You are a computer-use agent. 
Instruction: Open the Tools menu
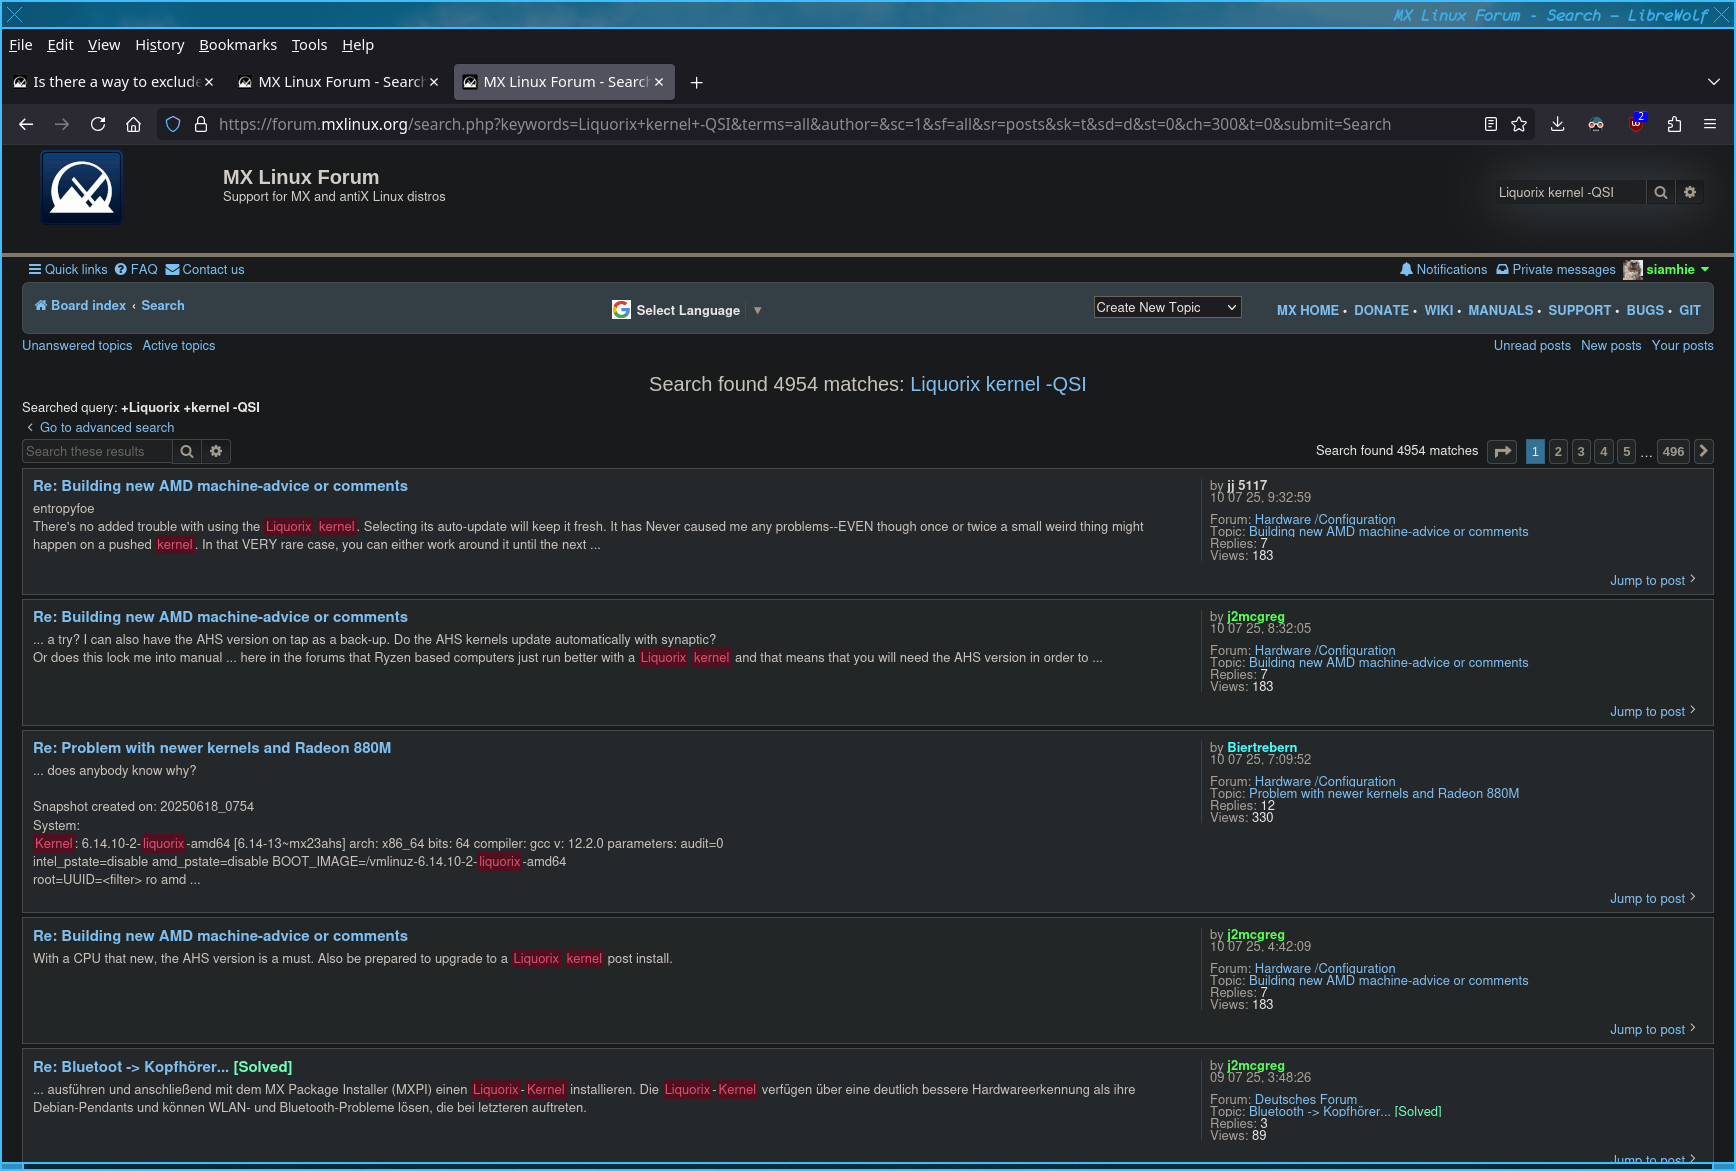coord(309,45)
